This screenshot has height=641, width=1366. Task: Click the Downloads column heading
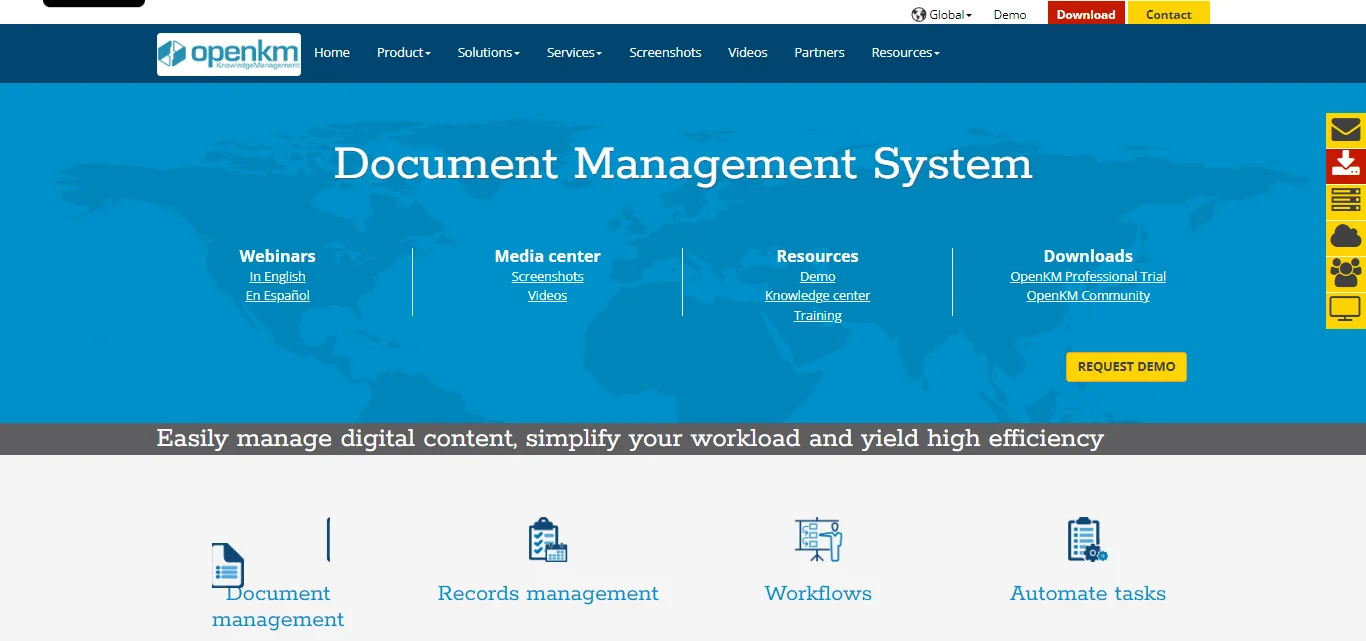[1088, 256]
